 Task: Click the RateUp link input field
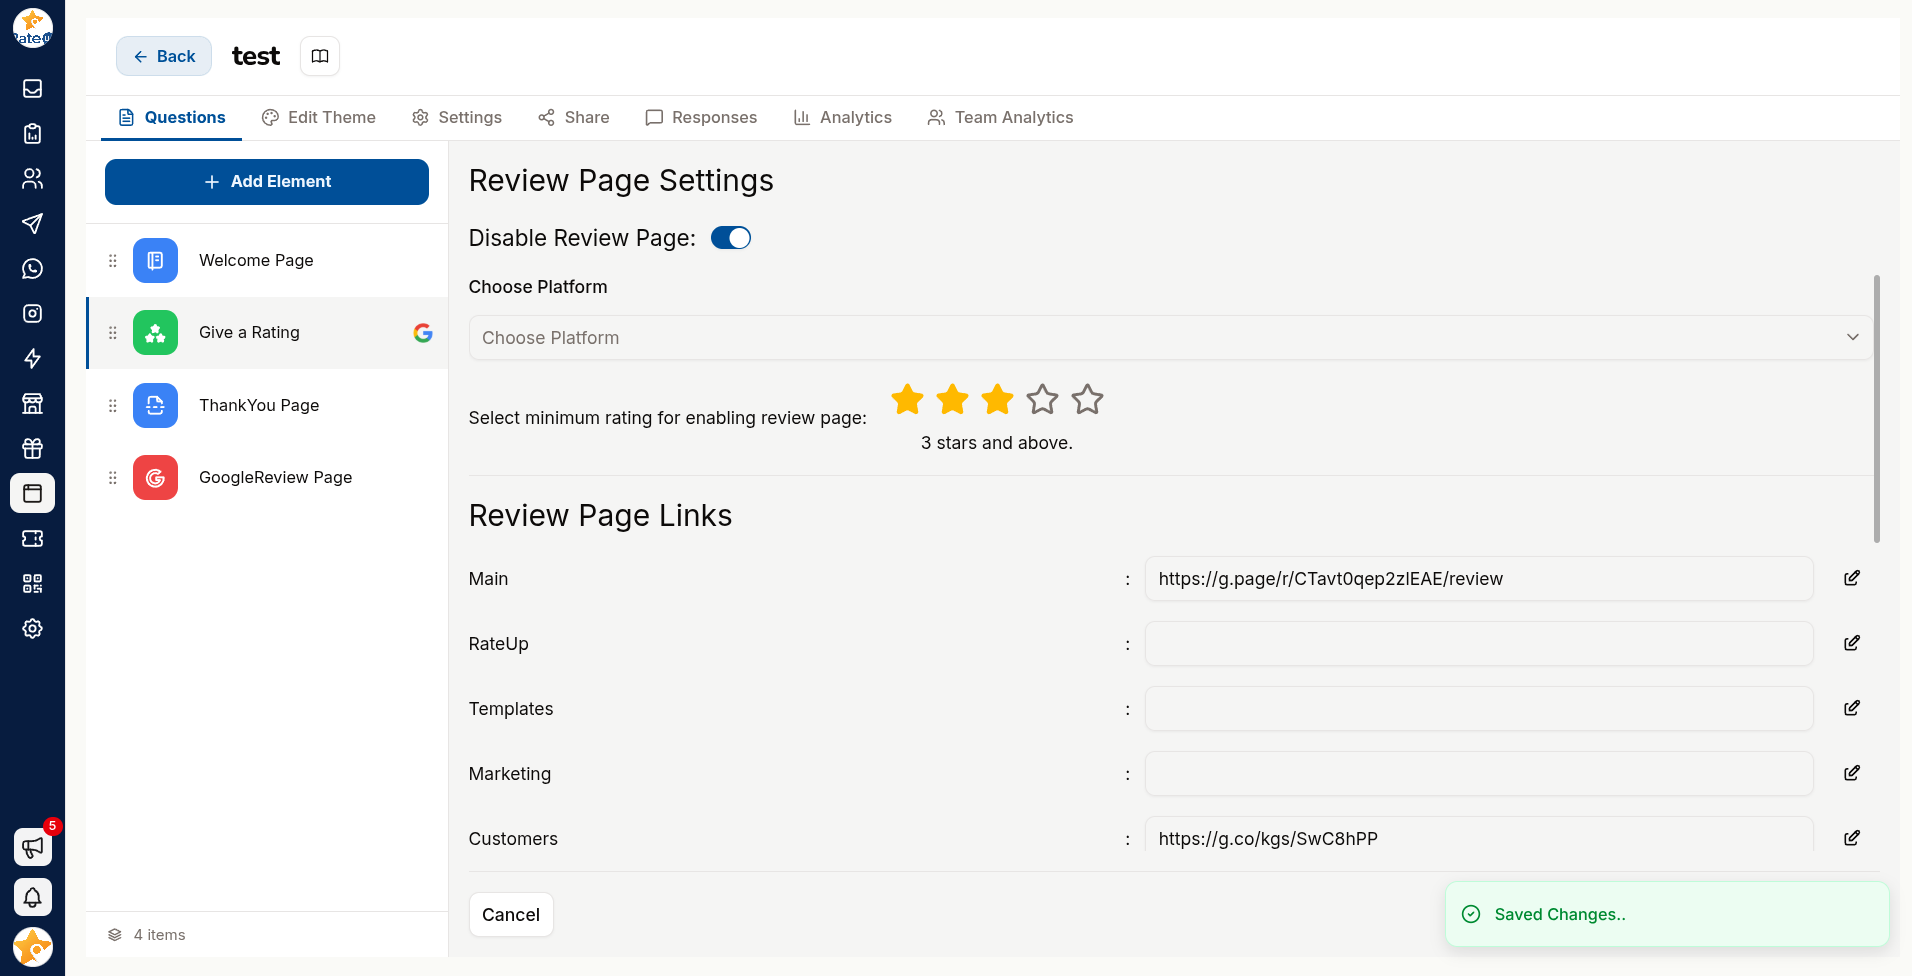[1479, 644]
